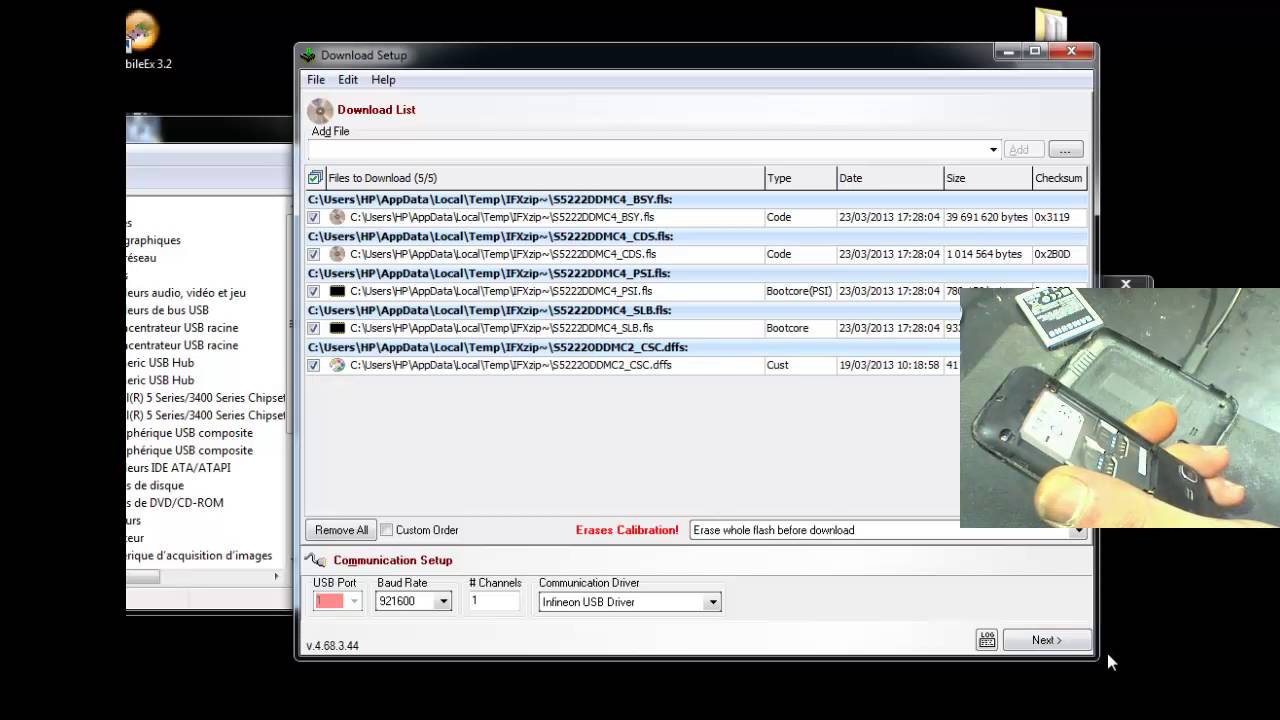Click the 1 014 564 bytes size cell
Viewport: 1280px width, 720px height.
(987, 254)
